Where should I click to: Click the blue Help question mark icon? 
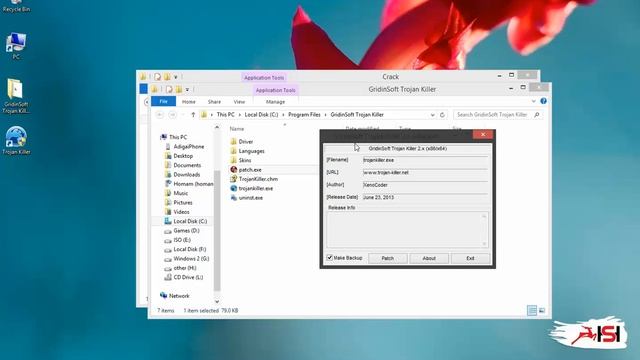point(543,101)
